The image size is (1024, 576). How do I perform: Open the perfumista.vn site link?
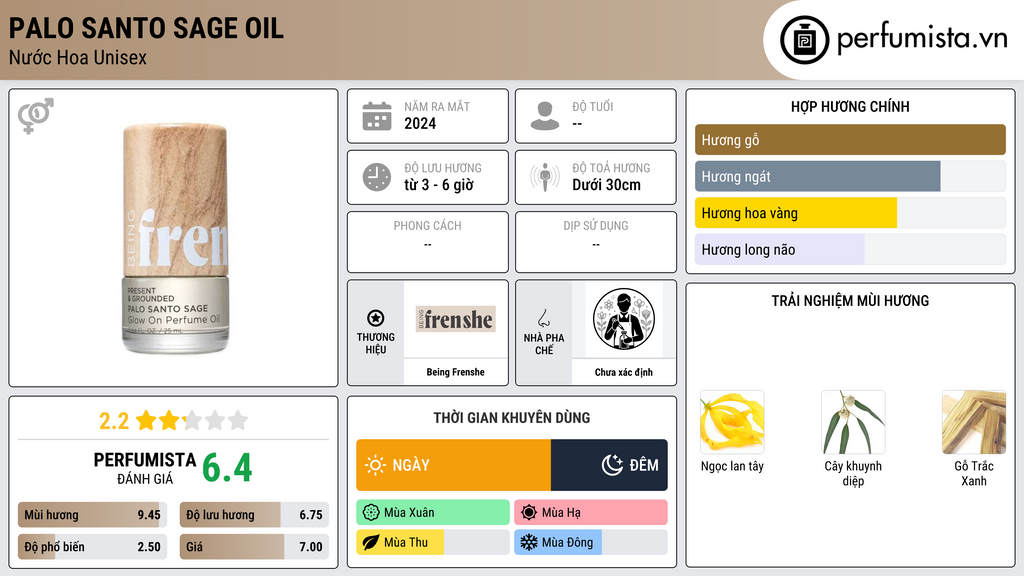point(922,38)
